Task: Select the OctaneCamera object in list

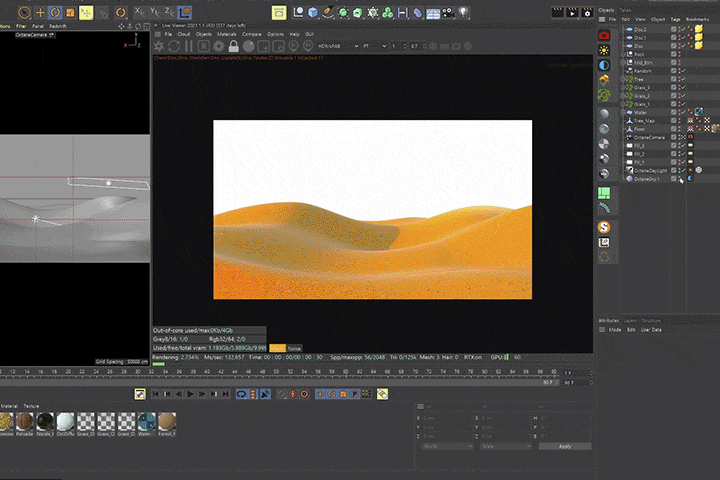Action: coord(648,137)
